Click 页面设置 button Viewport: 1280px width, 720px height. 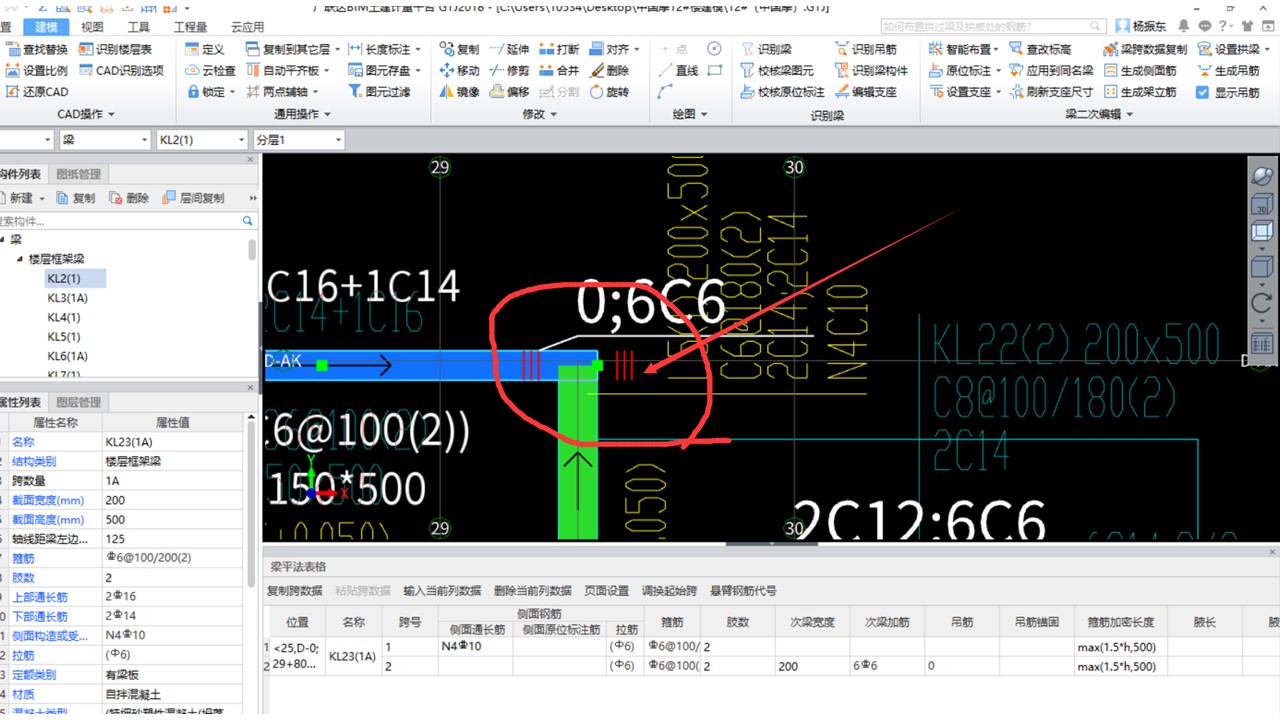[606, 591]
